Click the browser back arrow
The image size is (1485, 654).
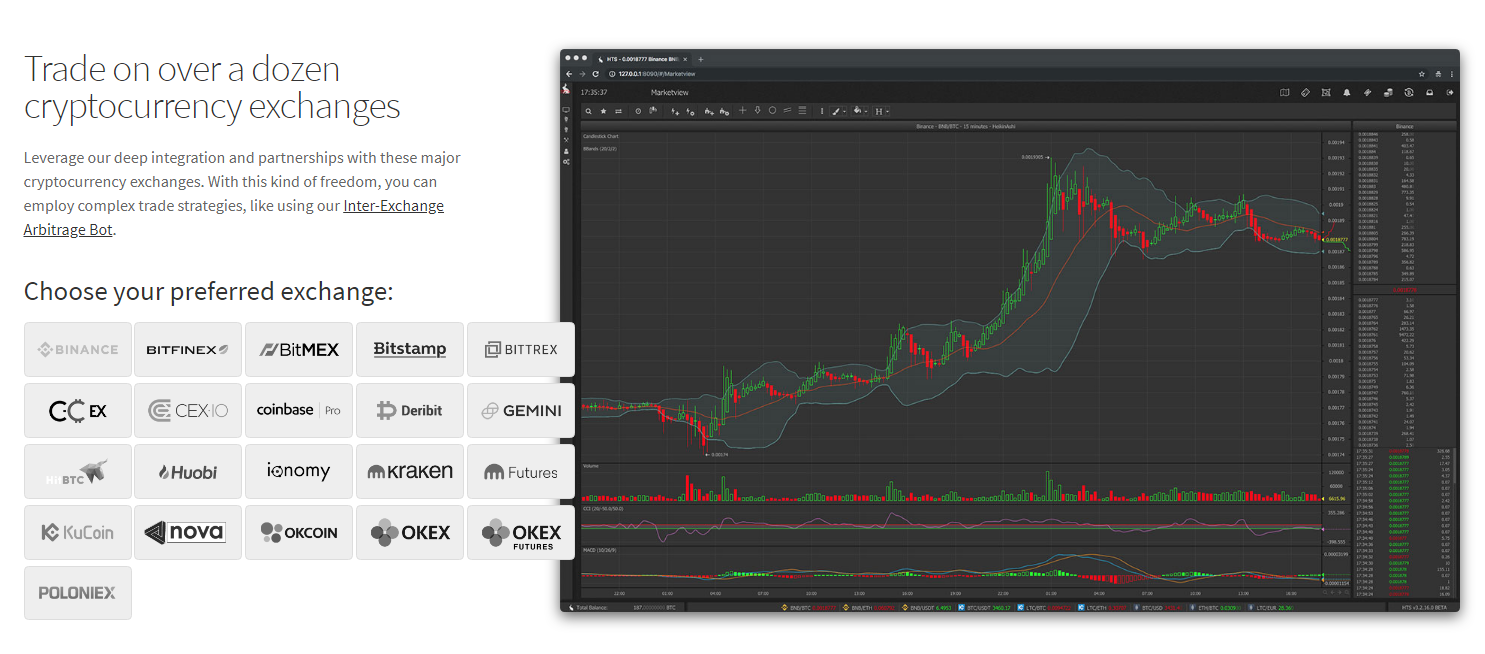[x=569, y=74]
